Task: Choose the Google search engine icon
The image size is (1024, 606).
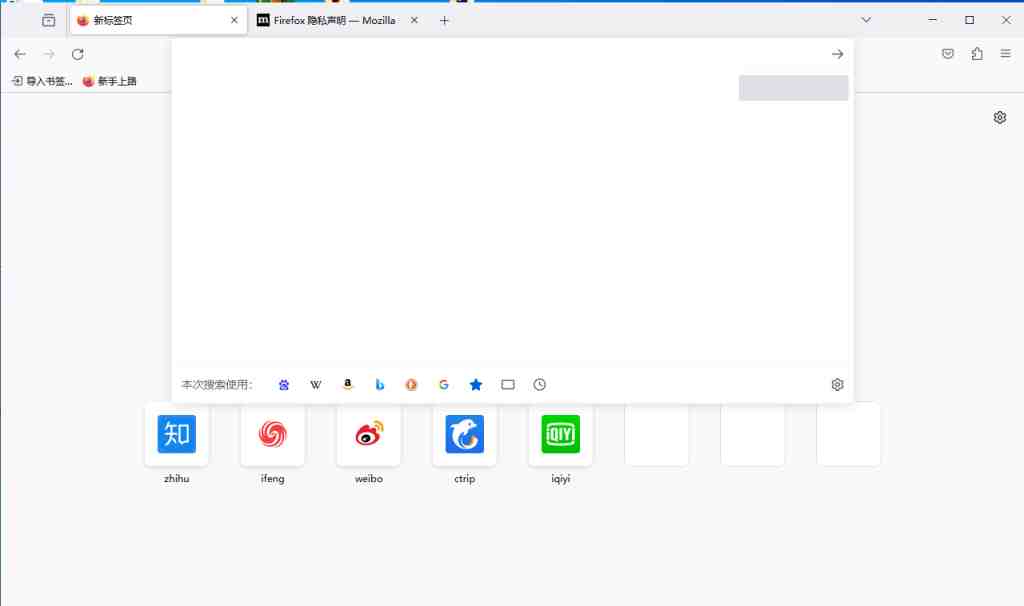Action: click(444, 384)
